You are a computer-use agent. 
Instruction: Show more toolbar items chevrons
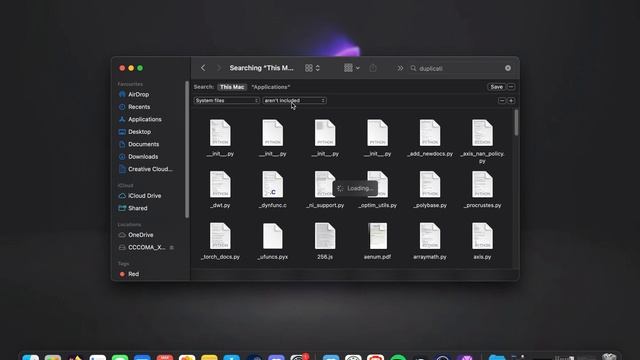400,68
